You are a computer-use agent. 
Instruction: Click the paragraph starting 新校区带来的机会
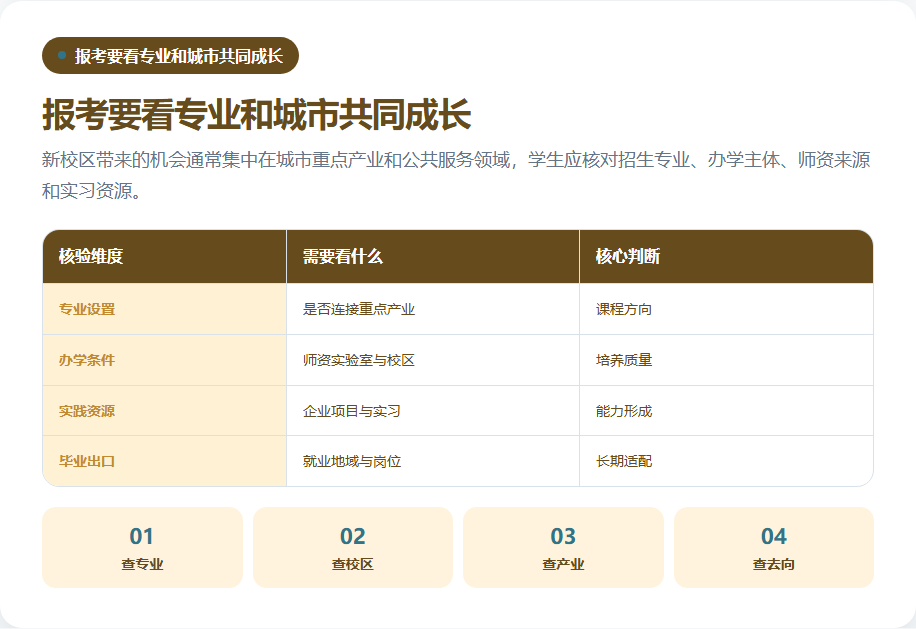click(x=457, y=175)
